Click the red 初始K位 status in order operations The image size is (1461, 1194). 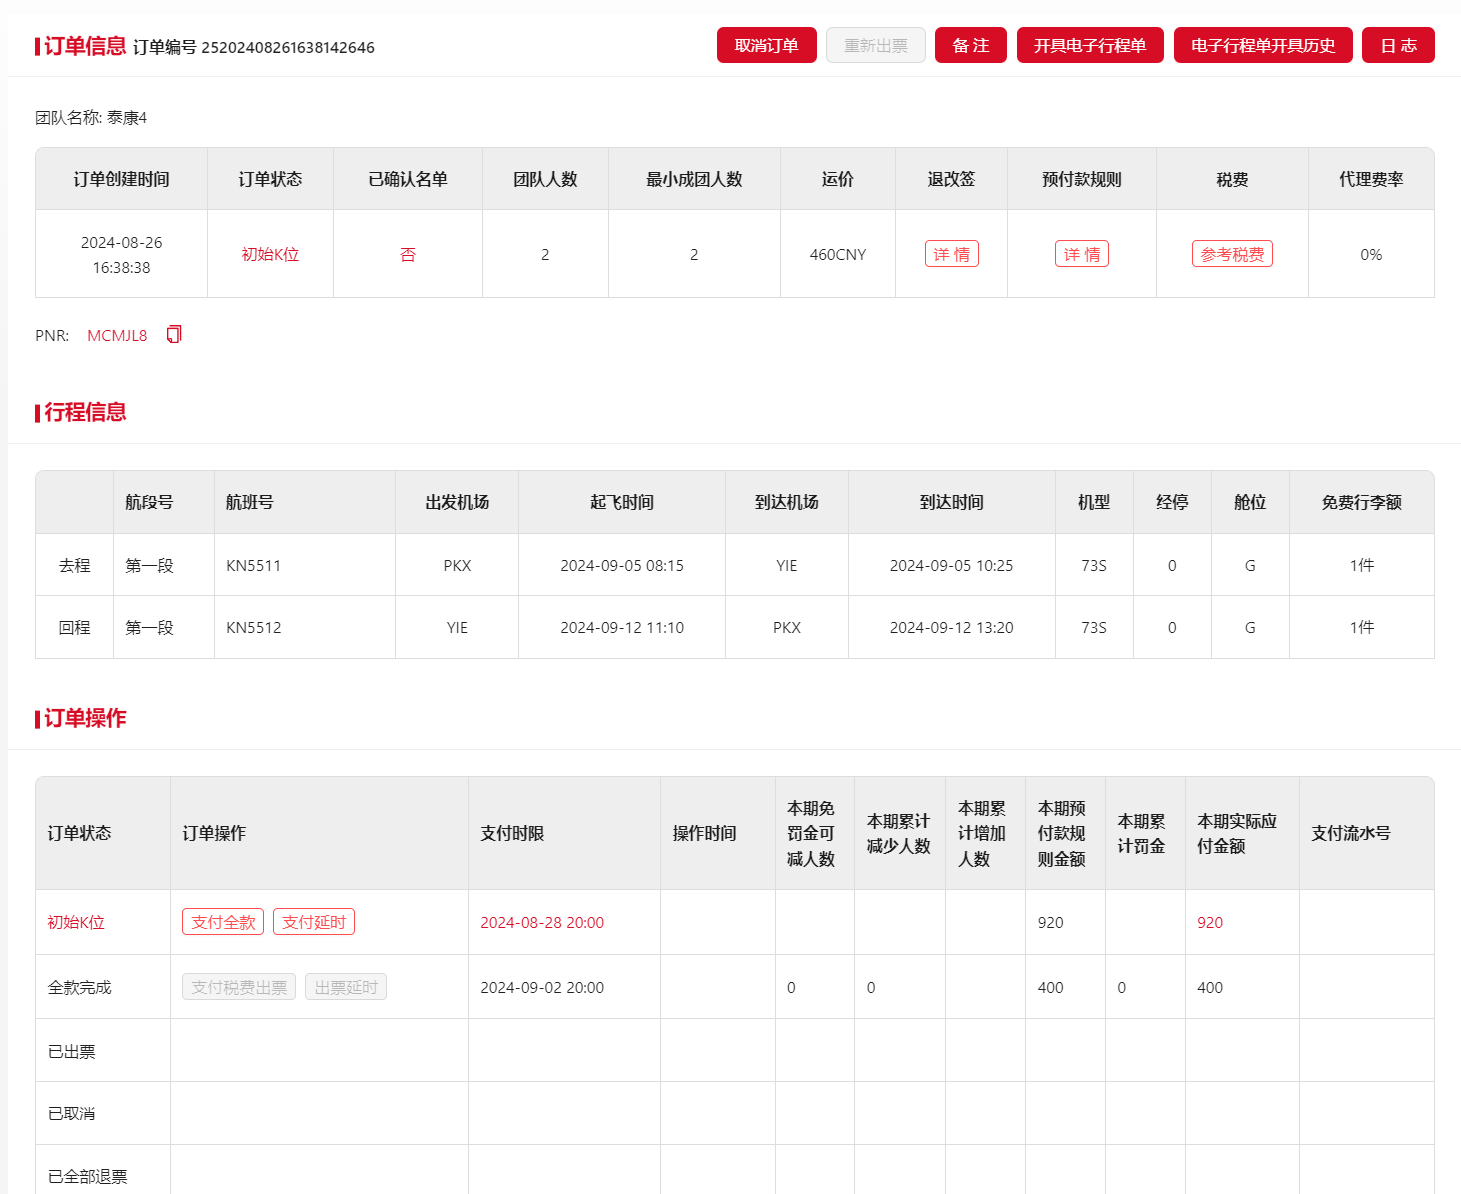point(76,922)
